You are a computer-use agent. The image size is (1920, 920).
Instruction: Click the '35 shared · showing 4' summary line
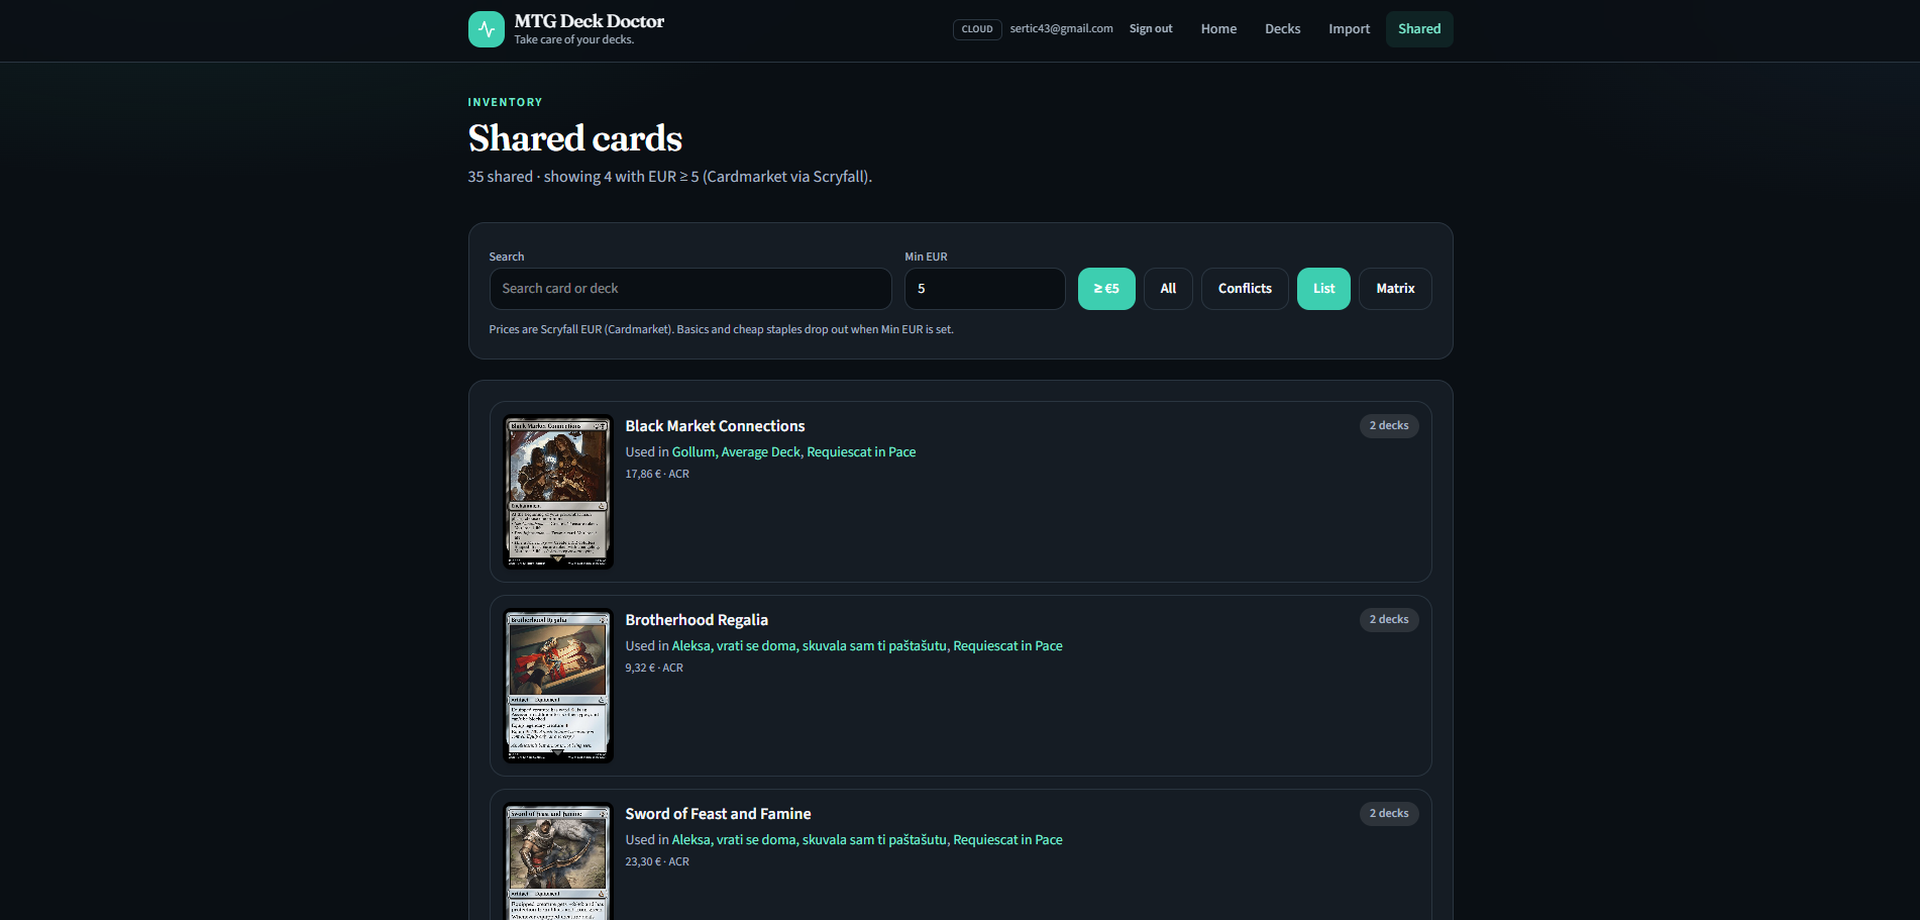670,177
